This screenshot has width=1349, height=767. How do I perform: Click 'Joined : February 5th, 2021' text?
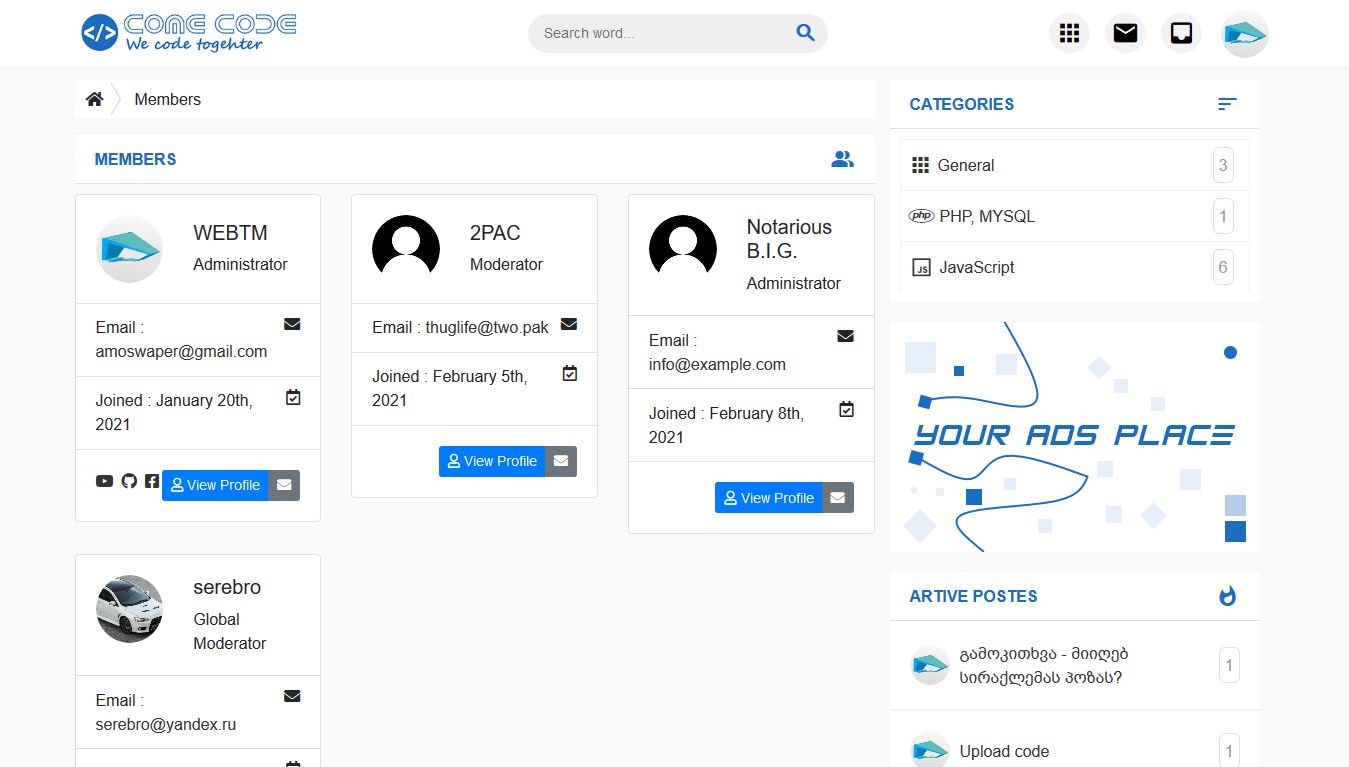tap(450, 388)
